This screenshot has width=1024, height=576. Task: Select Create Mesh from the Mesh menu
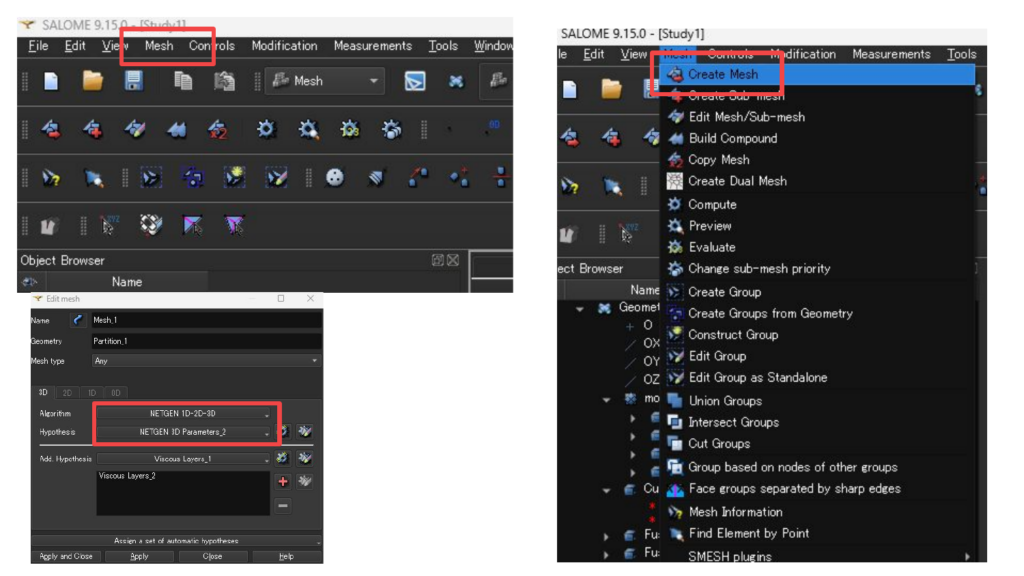722,74
